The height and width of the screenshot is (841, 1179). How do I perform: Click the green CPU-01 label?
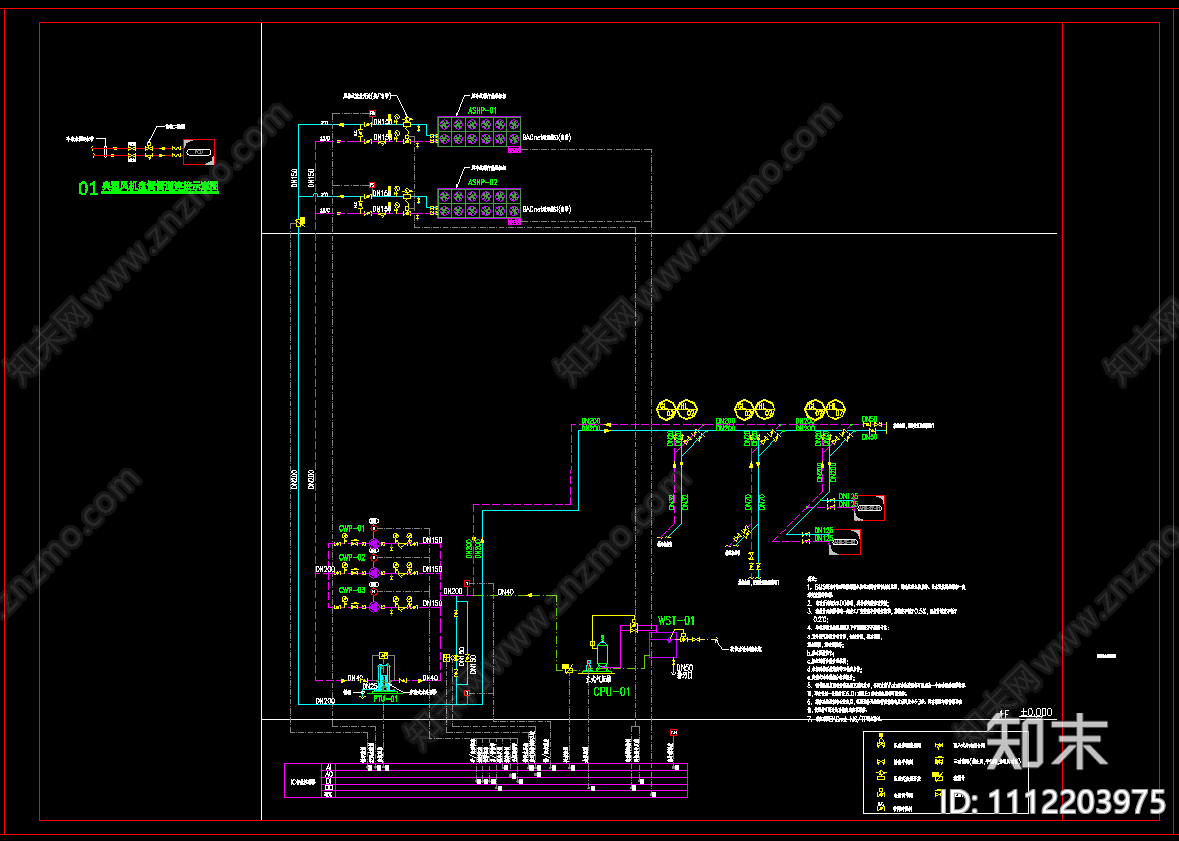[611, 692]
